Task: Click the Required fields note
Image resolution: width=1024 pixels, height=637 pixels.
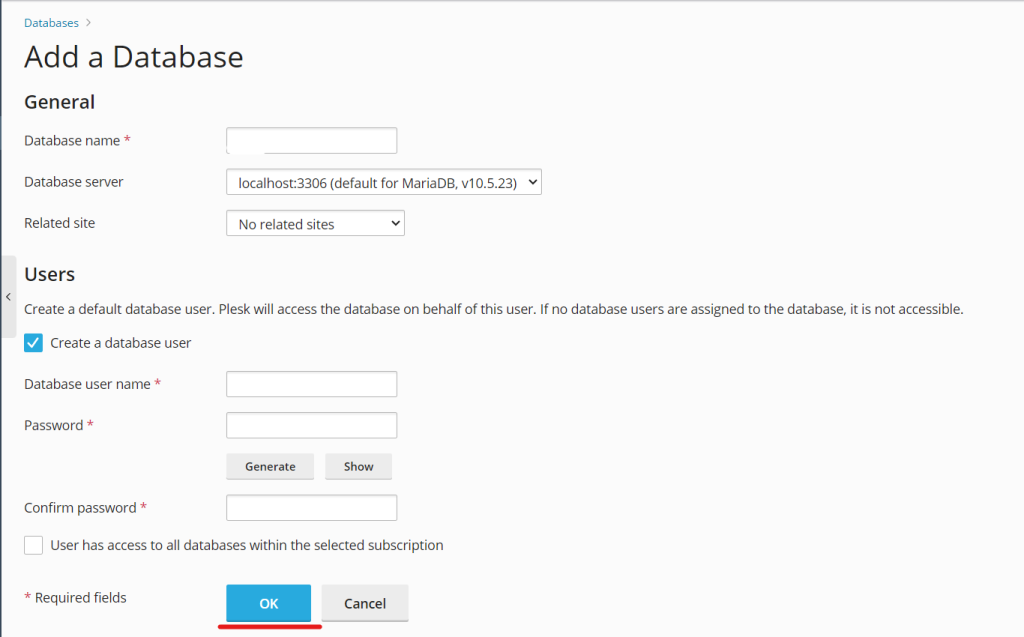Action: tap(76, 598)
